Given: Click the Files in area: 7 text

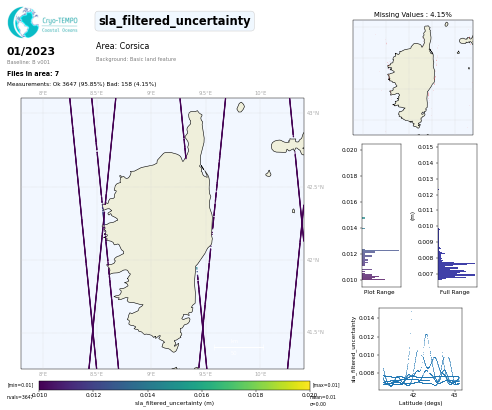Looking at the screenshot, I should [x=33, y=74].
